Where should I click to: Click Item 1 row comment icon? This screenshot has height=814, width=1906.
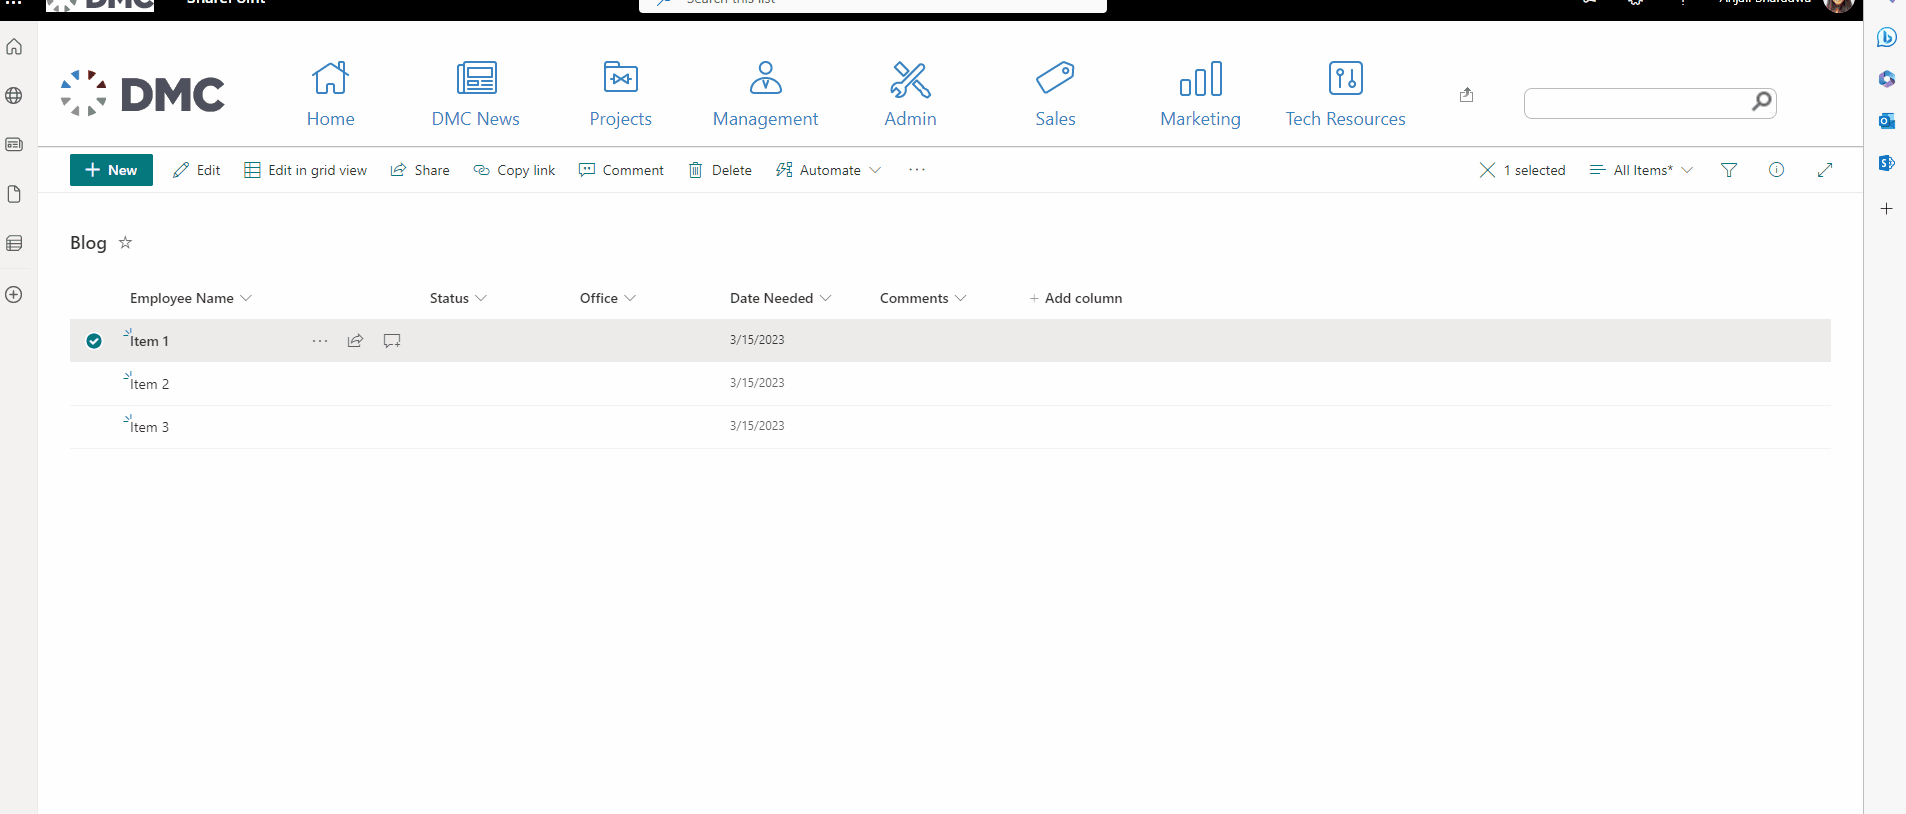pos(392,341)
